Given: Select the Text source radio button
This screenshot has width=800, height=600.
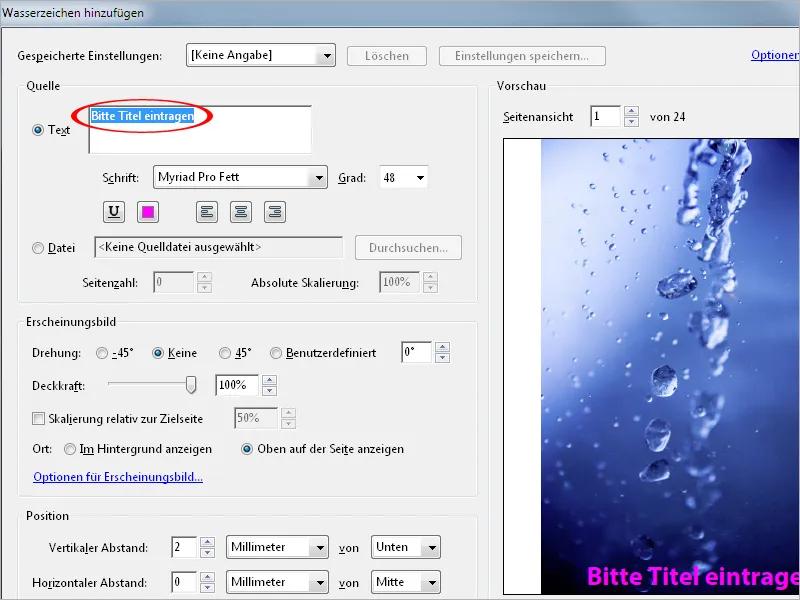Looking at the screenshot, I should click(x=38, y=130).
